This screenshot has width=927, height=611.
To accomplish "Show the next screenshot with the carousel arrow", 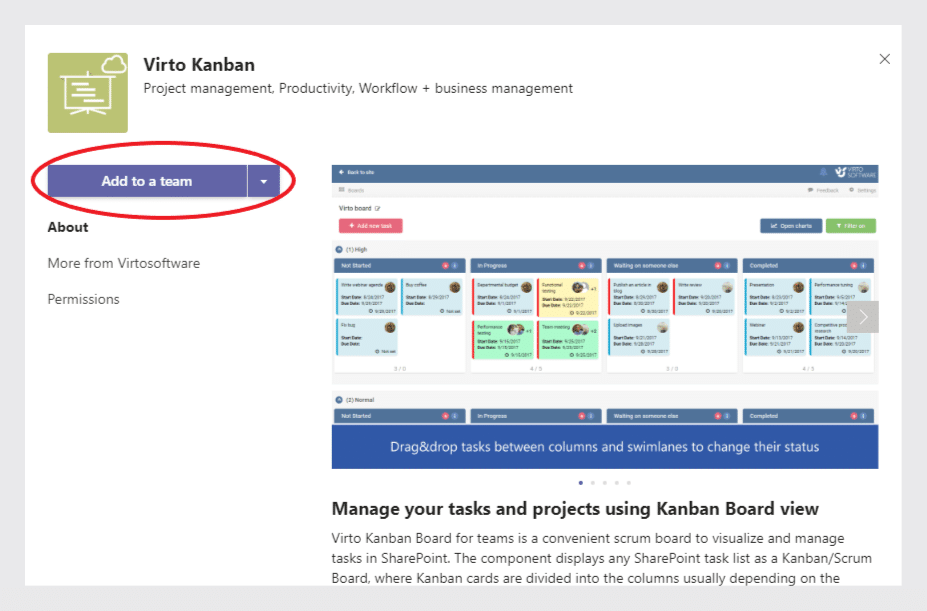I will coord(863,317).
